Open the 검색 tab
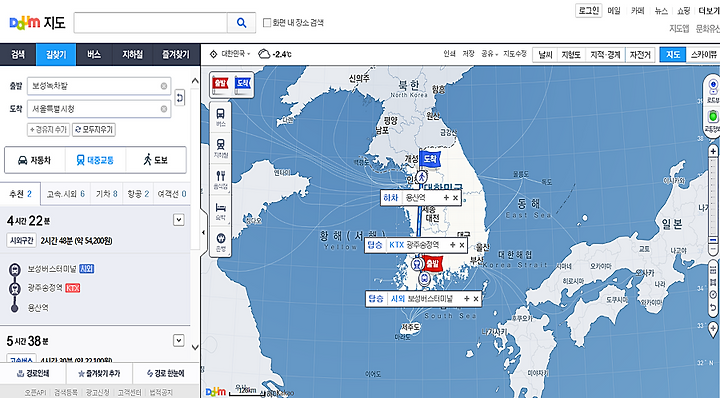The width and height of the screenshot is (720, 398). click(x=18, y=55)
